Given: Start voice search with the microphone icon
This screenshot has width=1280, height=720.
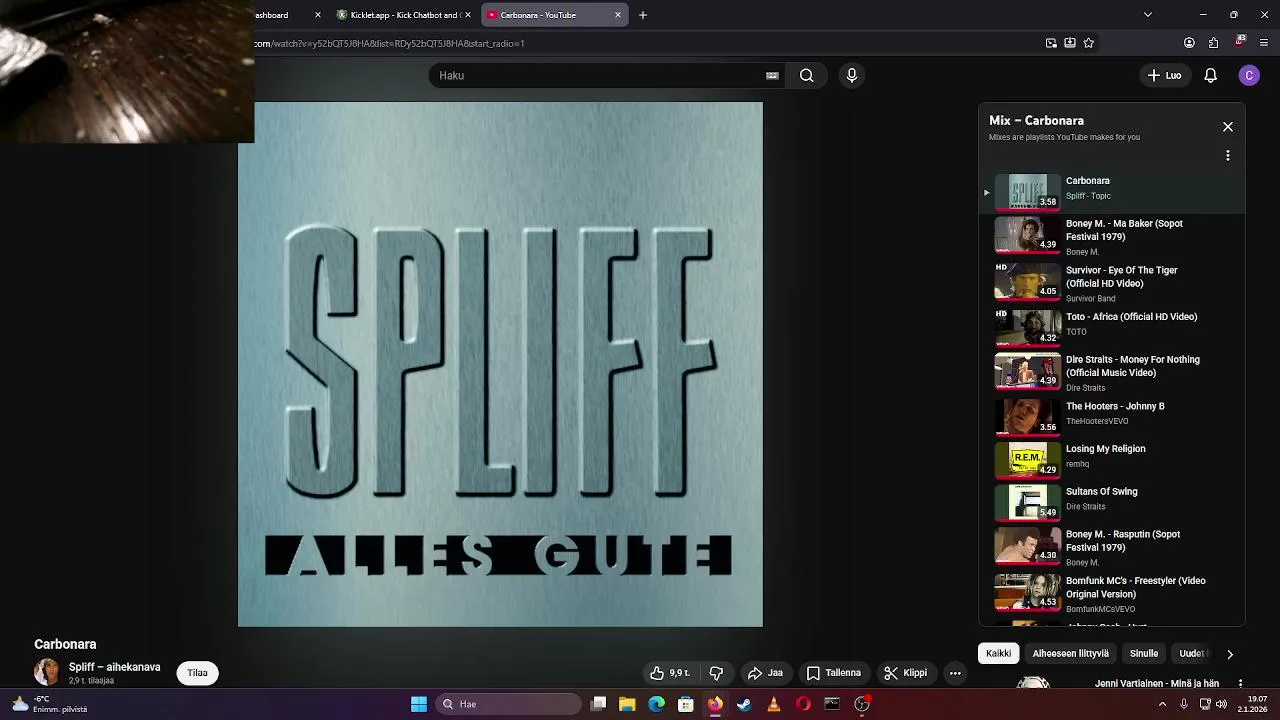Looking at the screenshot, I should 851,75.
